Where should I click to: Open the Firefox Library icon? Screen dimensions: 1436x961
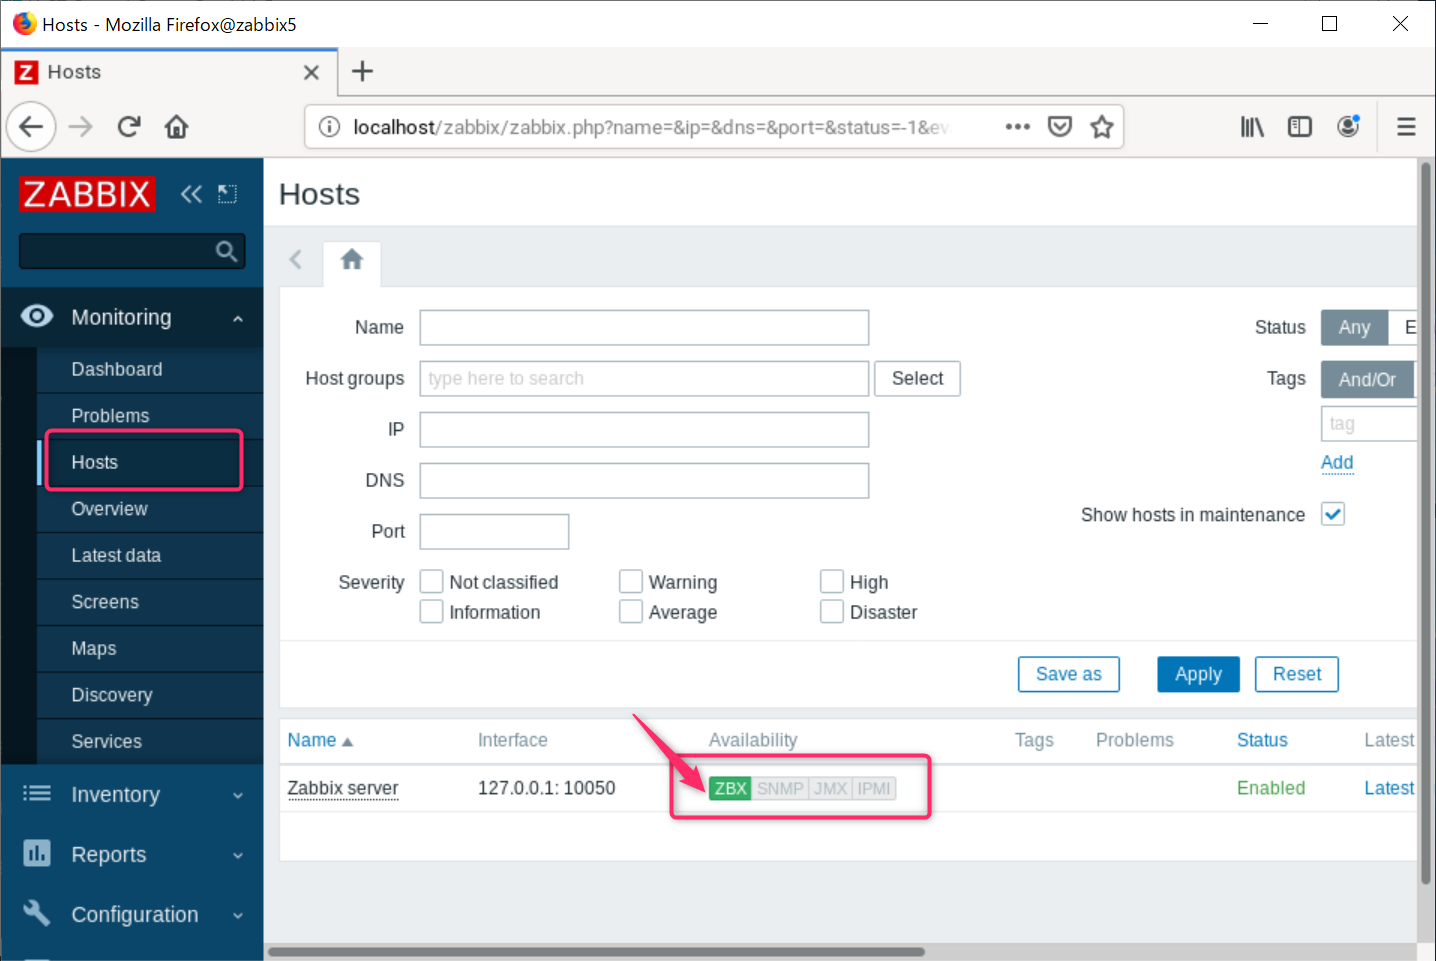(x=1252, y=127)
